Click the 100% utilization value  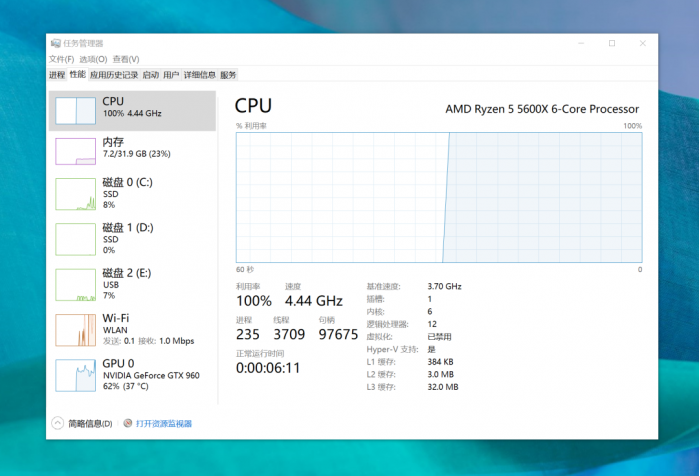pos(254,301)
